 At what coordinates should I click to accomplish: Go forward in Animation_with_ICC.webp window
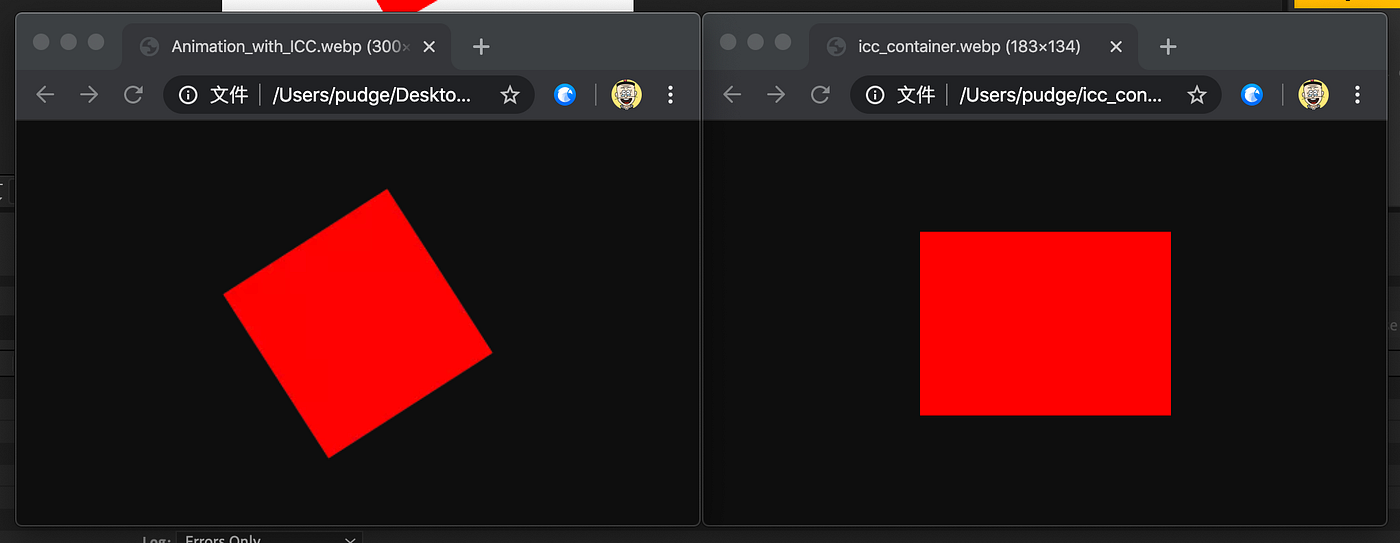coord(89,95)
